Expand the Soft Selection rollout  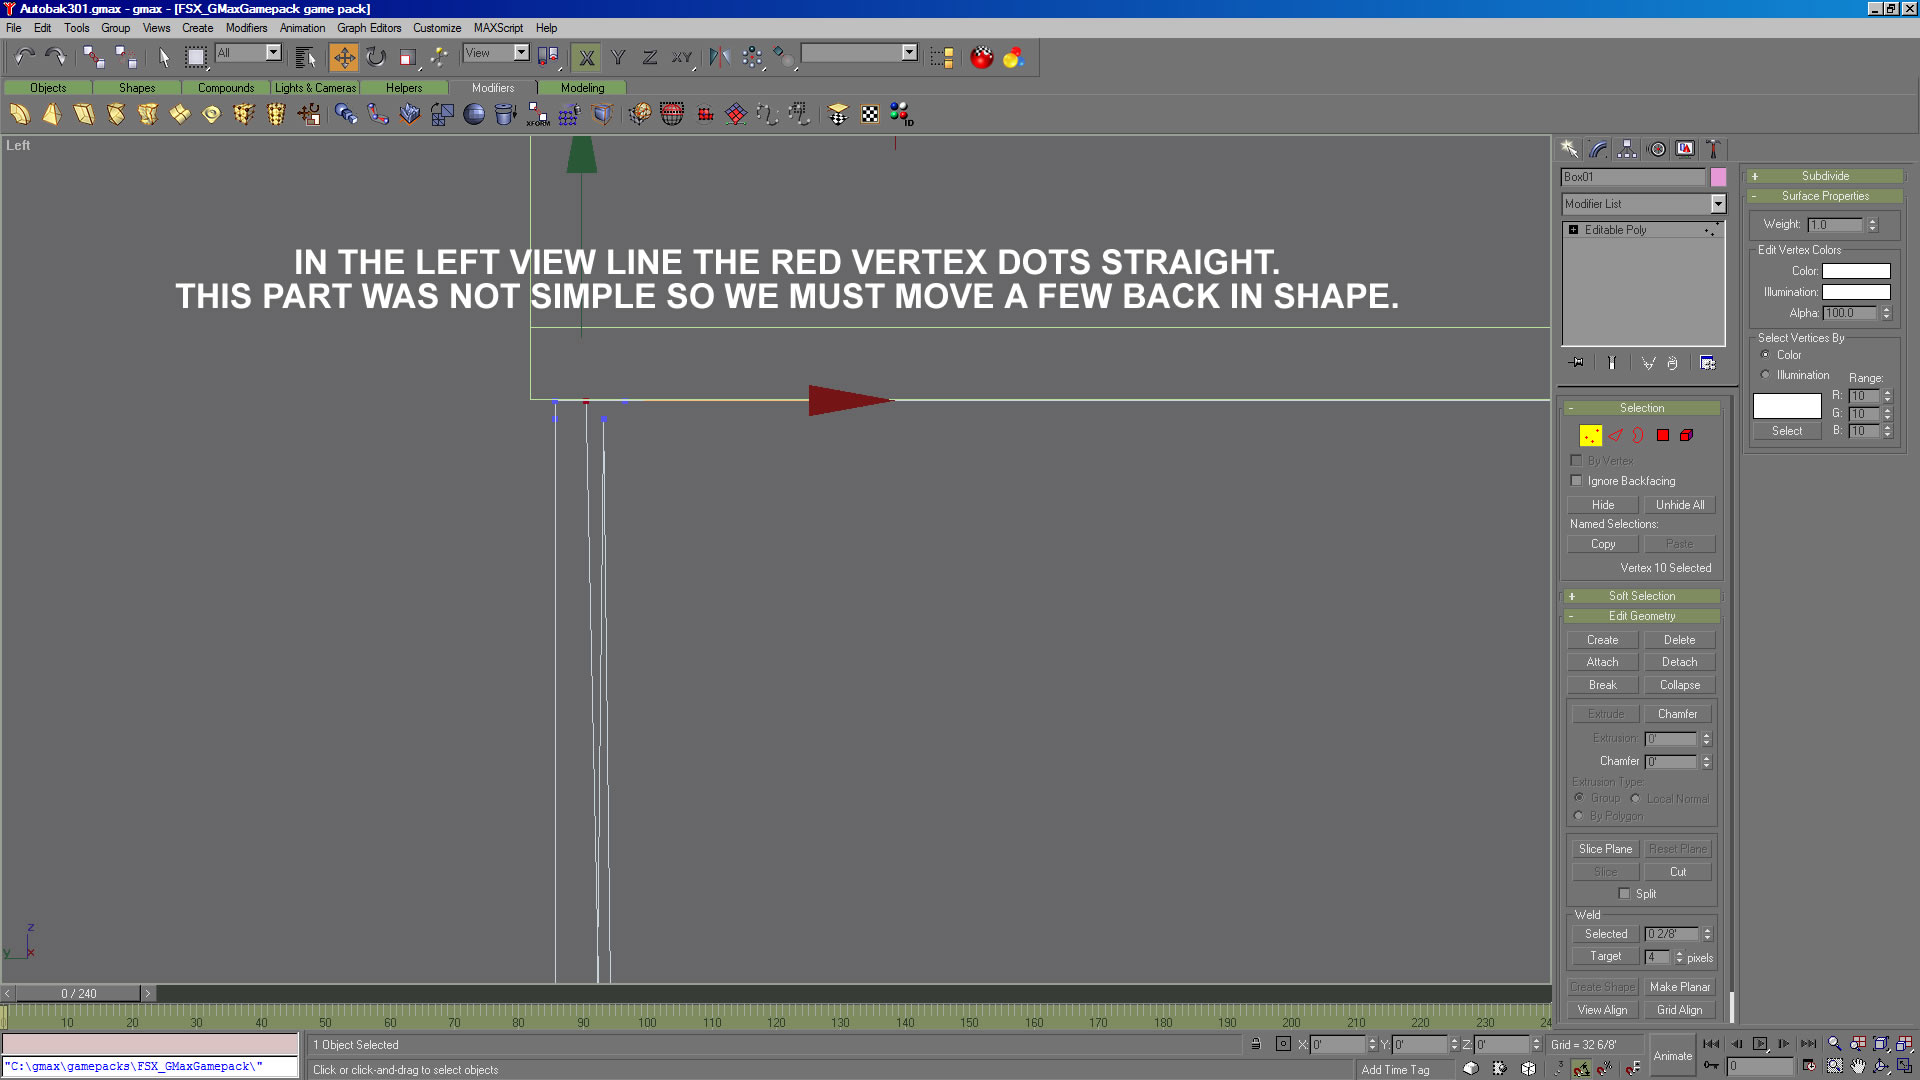click(1641, 596)
